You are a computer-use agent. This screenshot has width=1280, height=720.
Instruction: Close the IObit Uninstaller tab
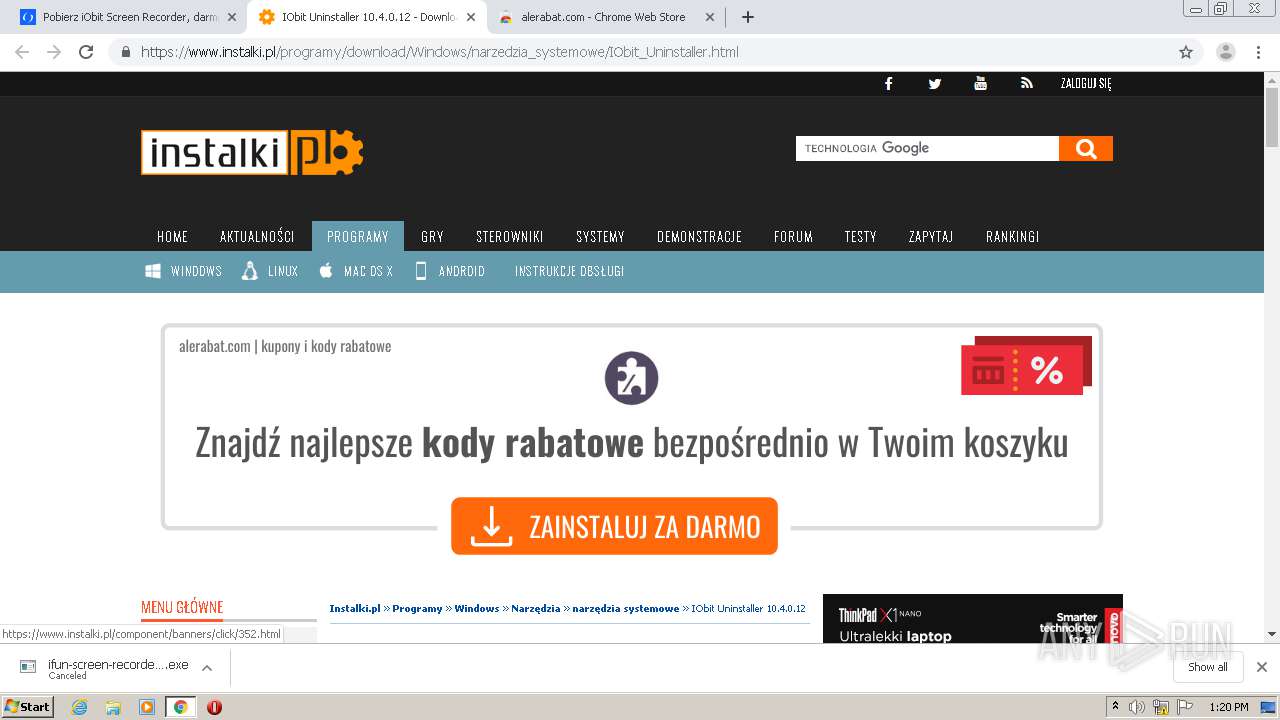click(x=471, y=17)
